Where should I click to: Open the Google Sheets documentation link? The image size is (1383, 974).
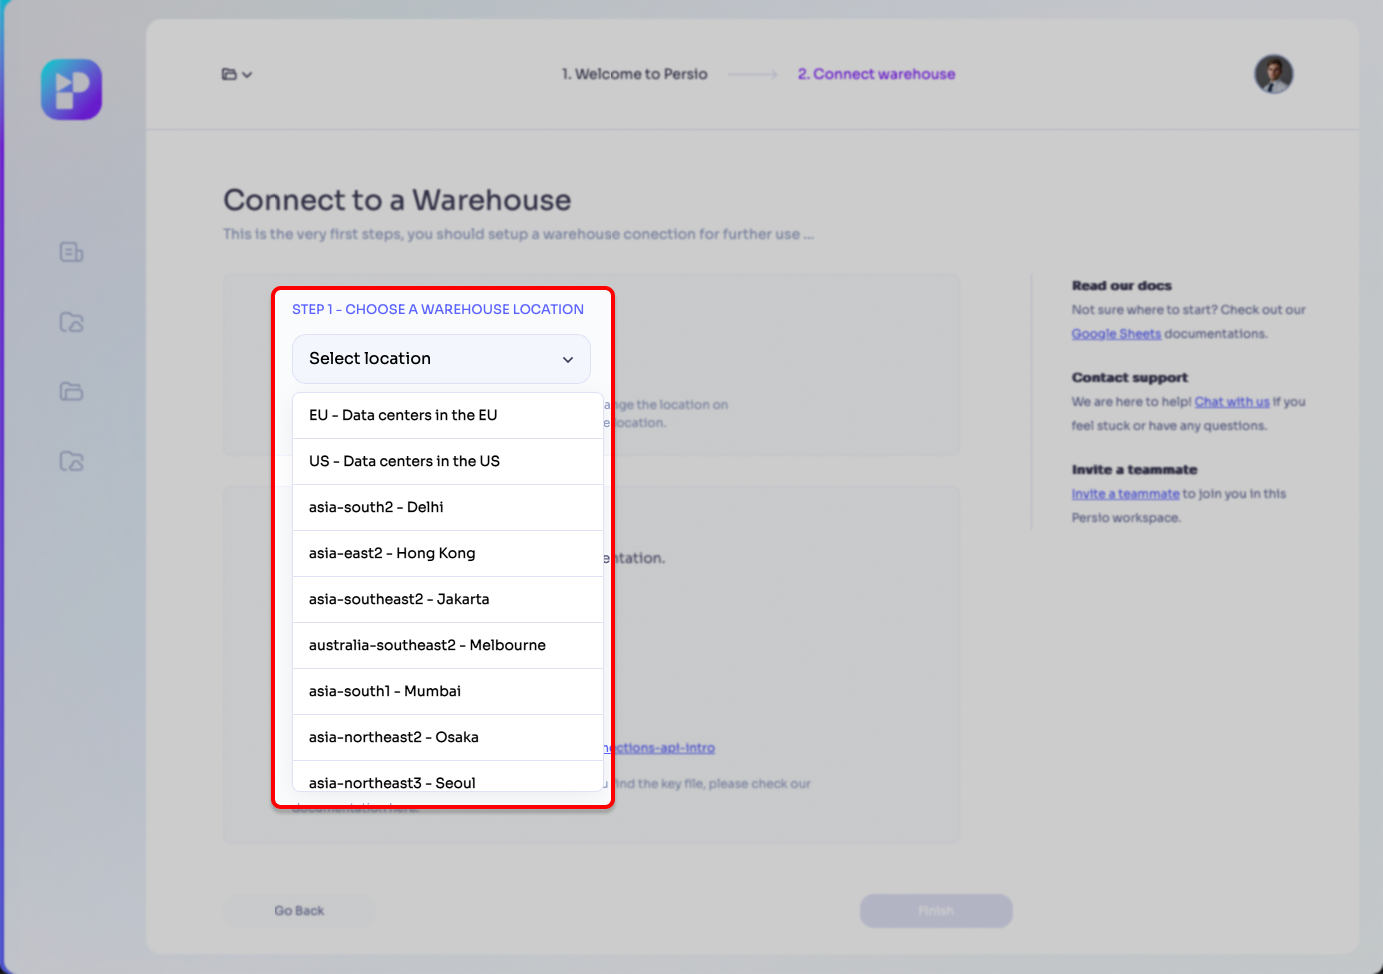click(x=1116, y=333)
